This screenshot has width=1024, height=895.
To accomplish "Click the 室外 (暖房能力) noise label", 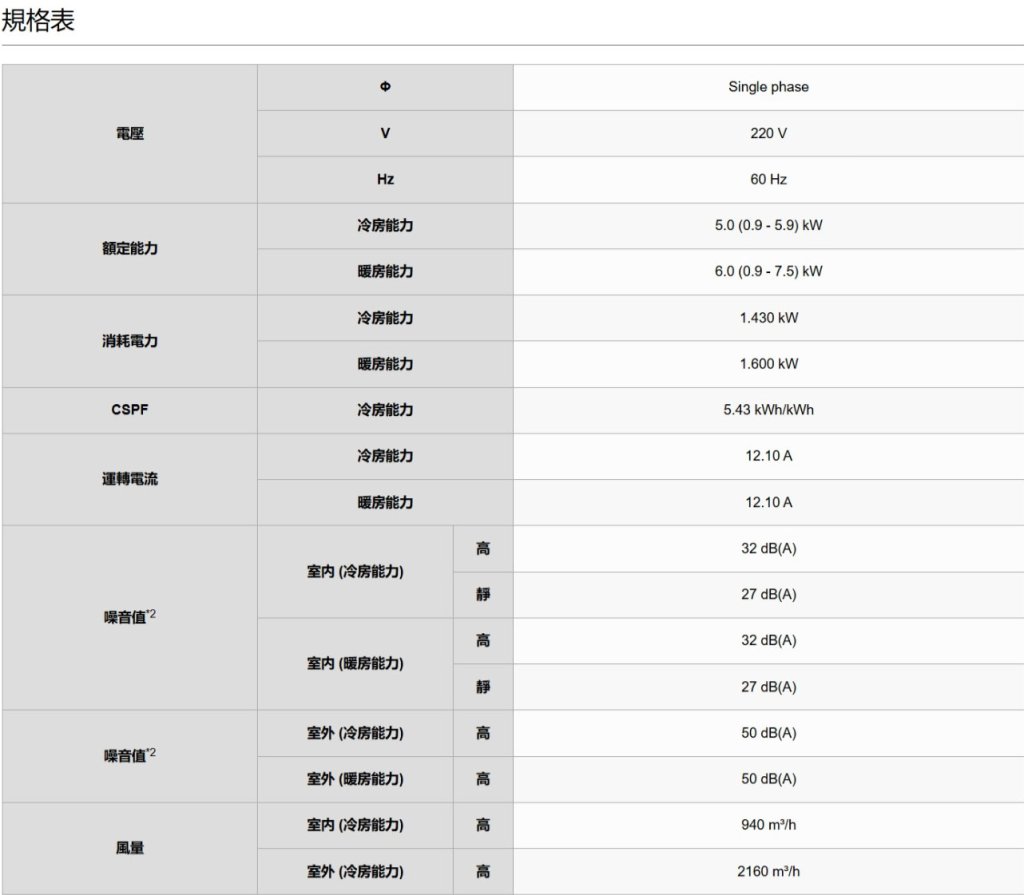I will [x=355, y=779].
